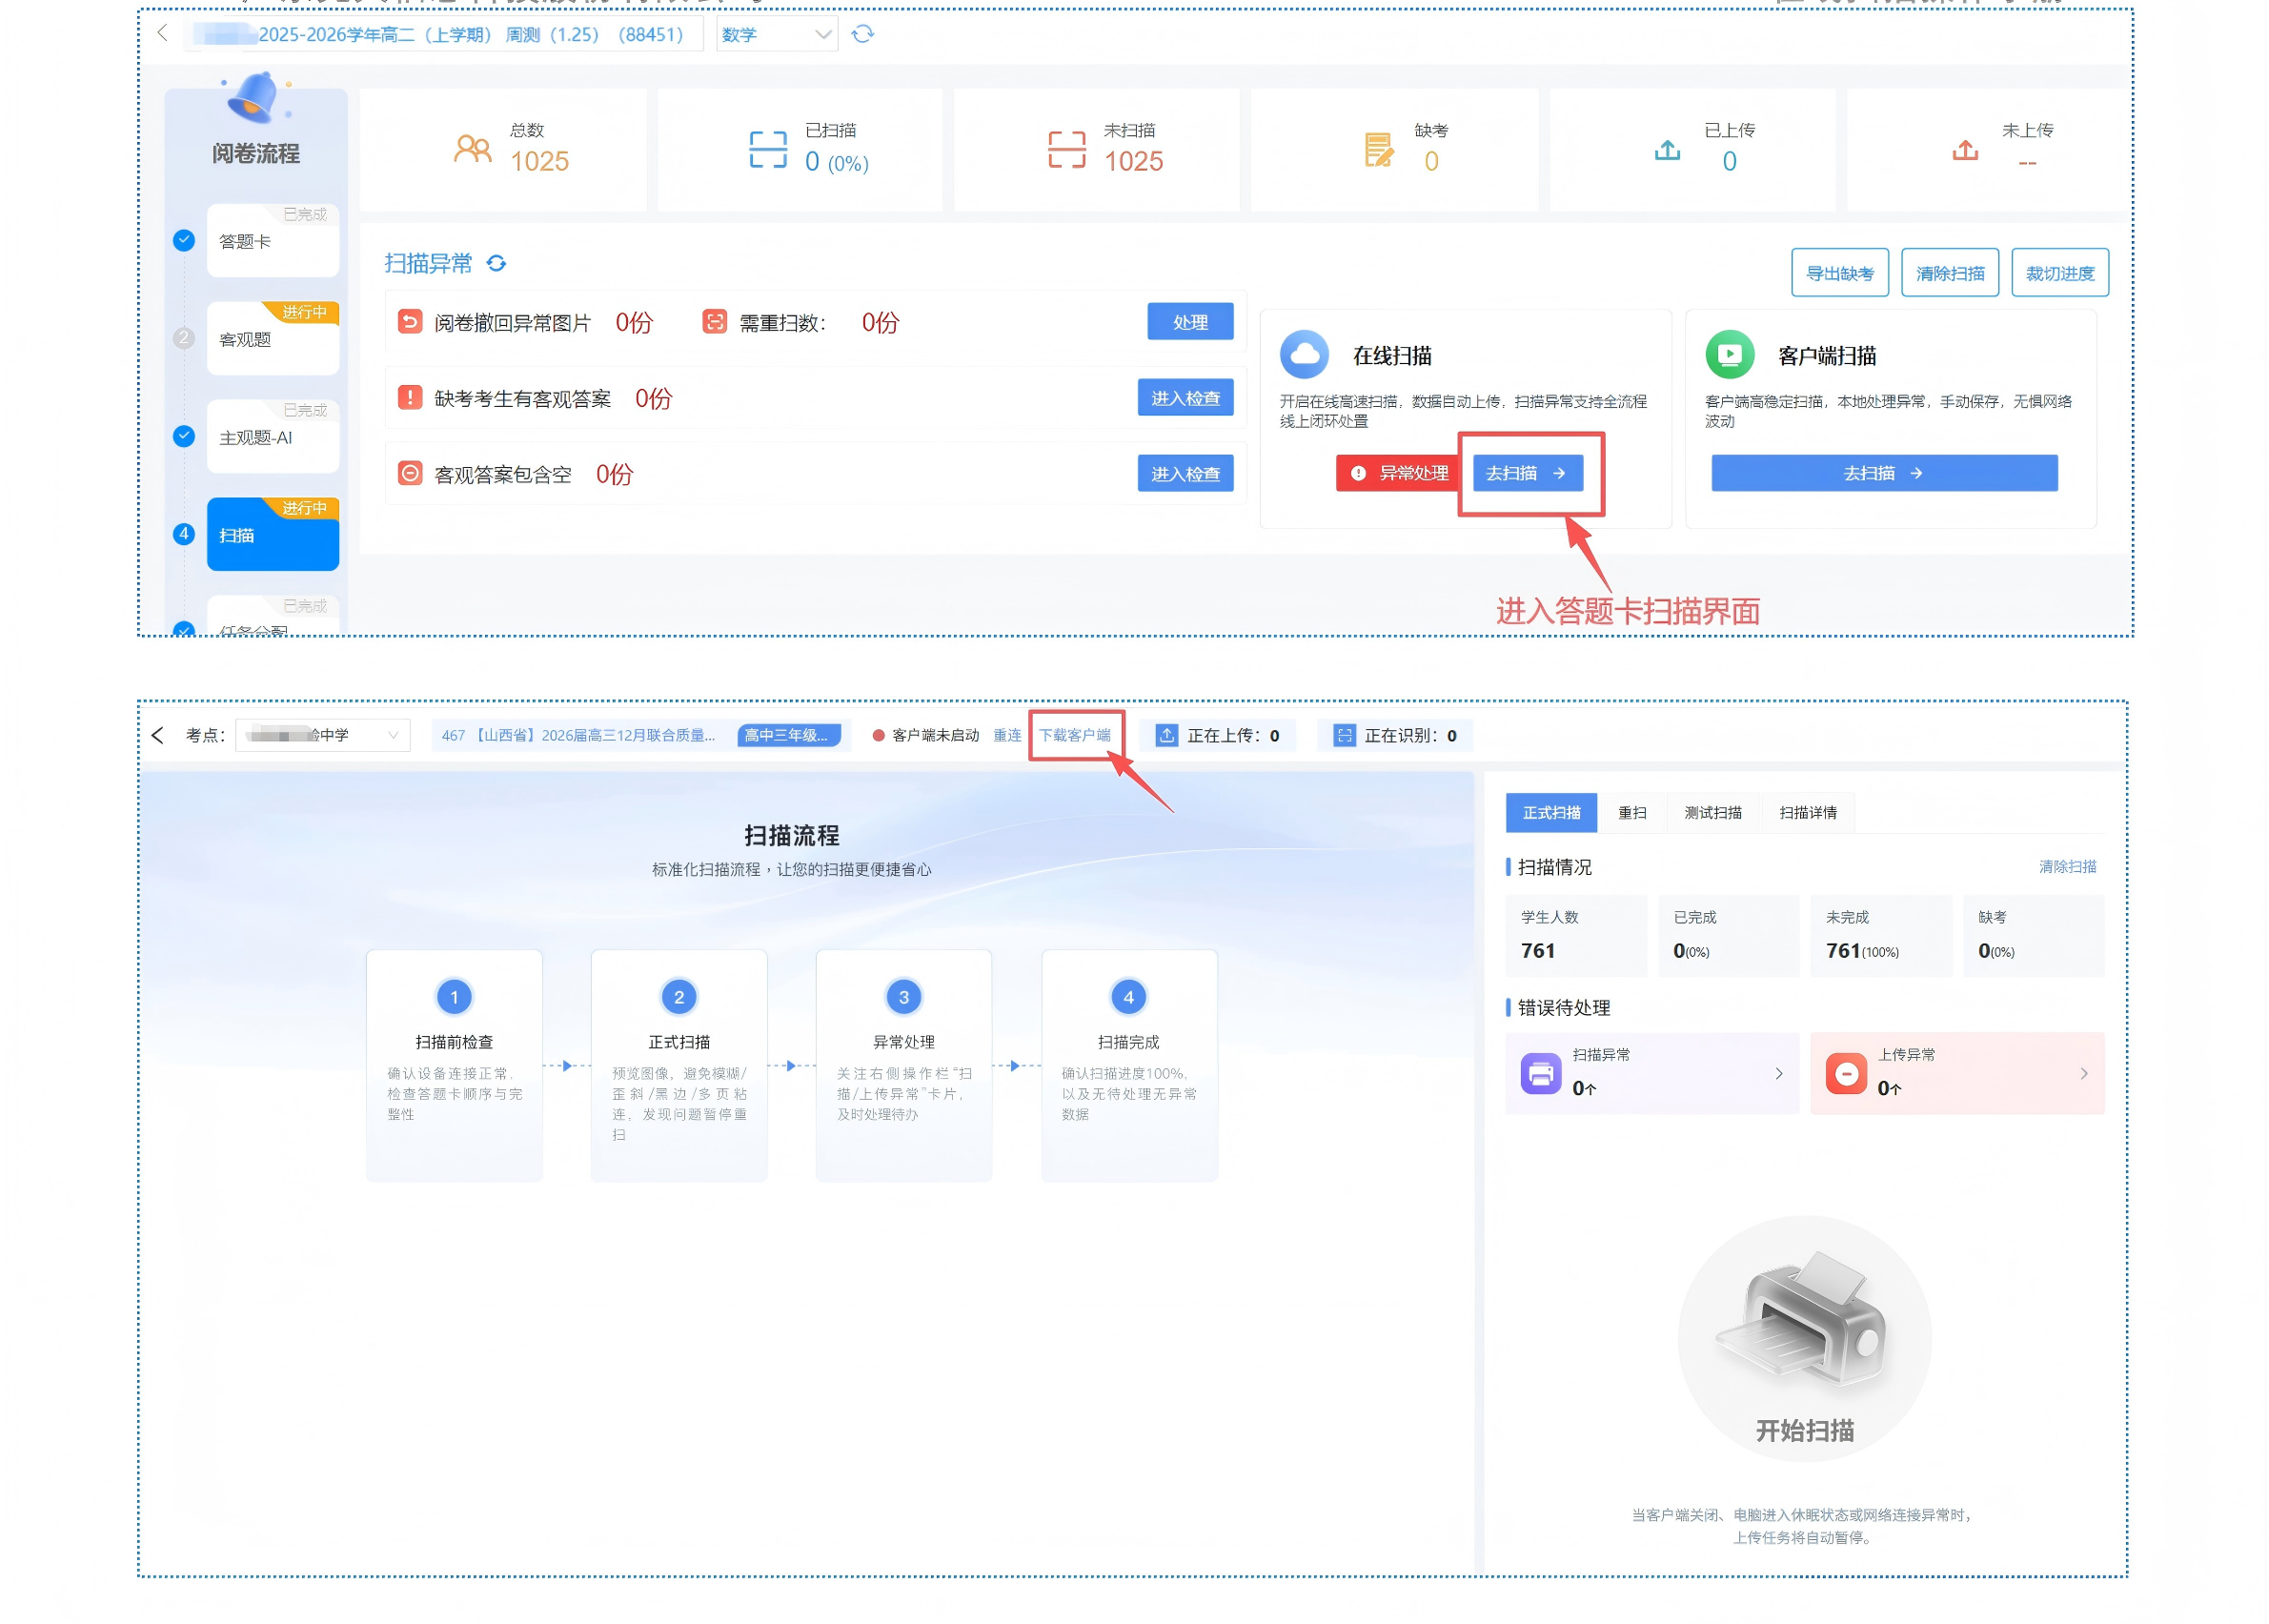Viewport: 2269px width, 1624px height.
Task: Expand the 上传异常 chevron arrow
Action: (x=2083, y=1073)
